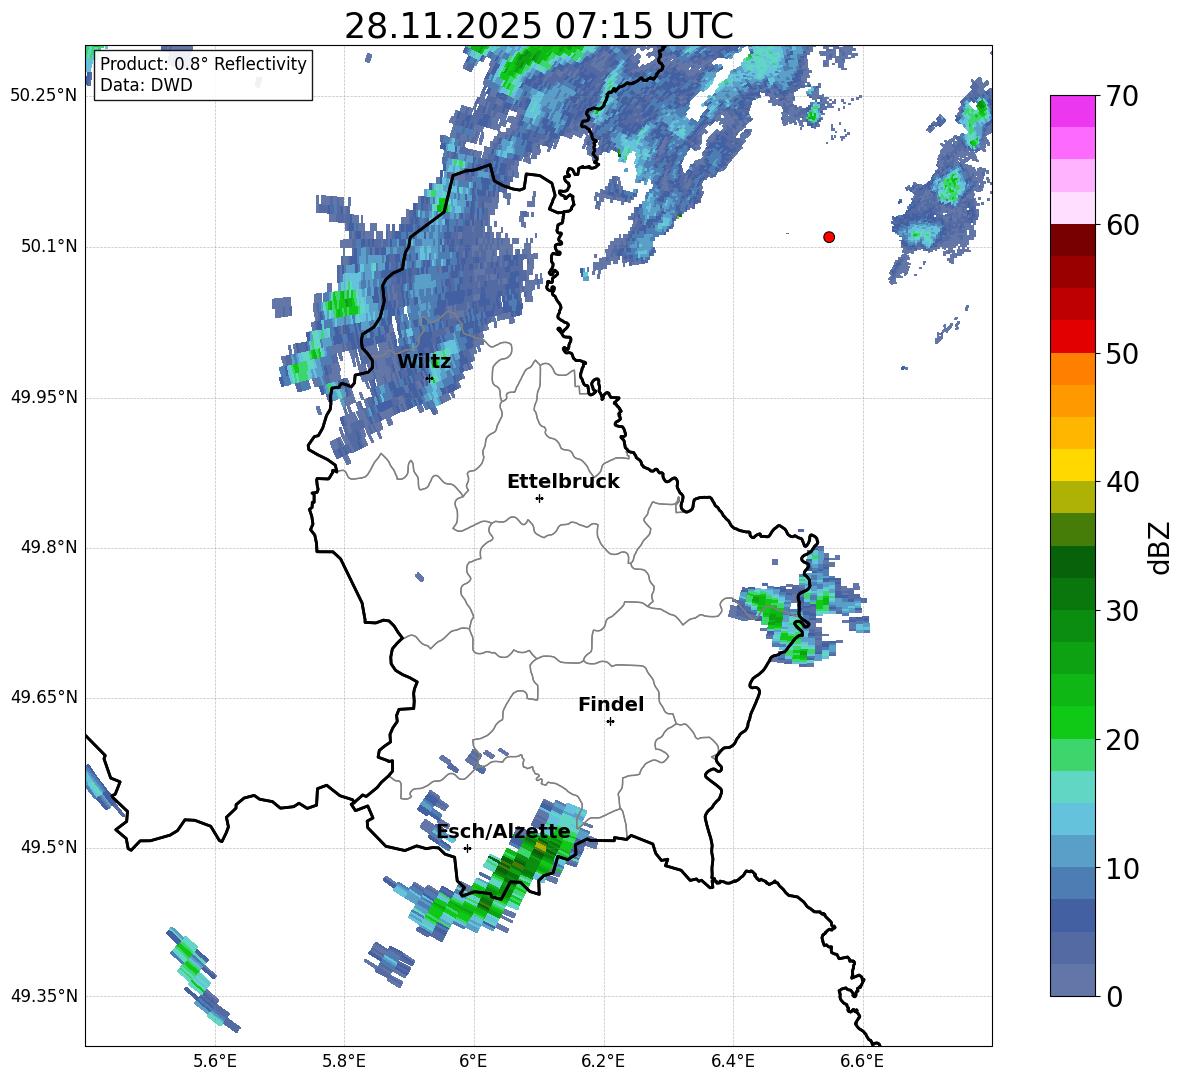Pick the bright green colorbar segment above 20
1184x1081 pixels.
point(1073,722)
